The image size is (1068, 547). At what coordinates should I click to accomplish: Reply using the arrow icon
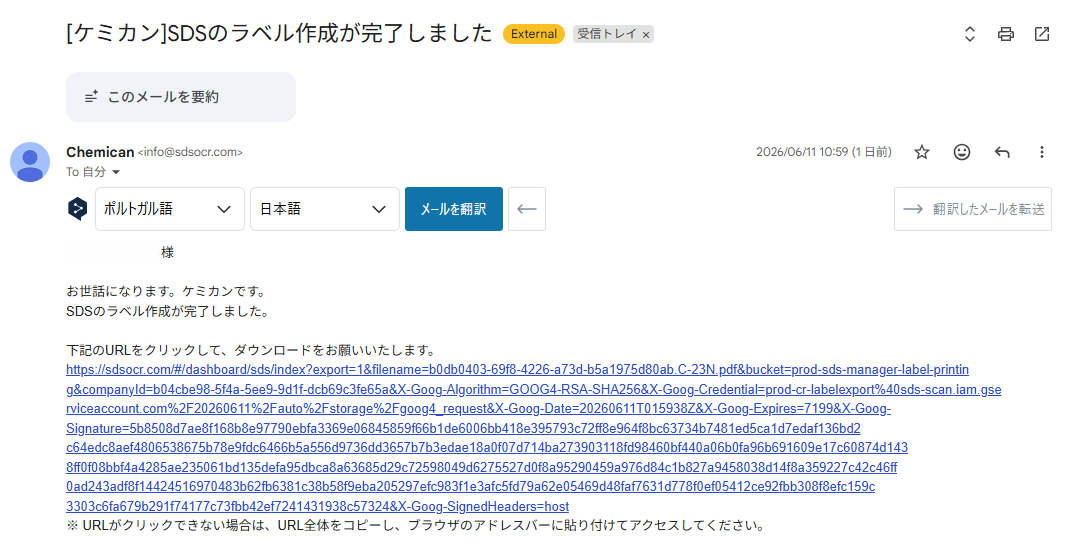click(x=1001, y=152)
